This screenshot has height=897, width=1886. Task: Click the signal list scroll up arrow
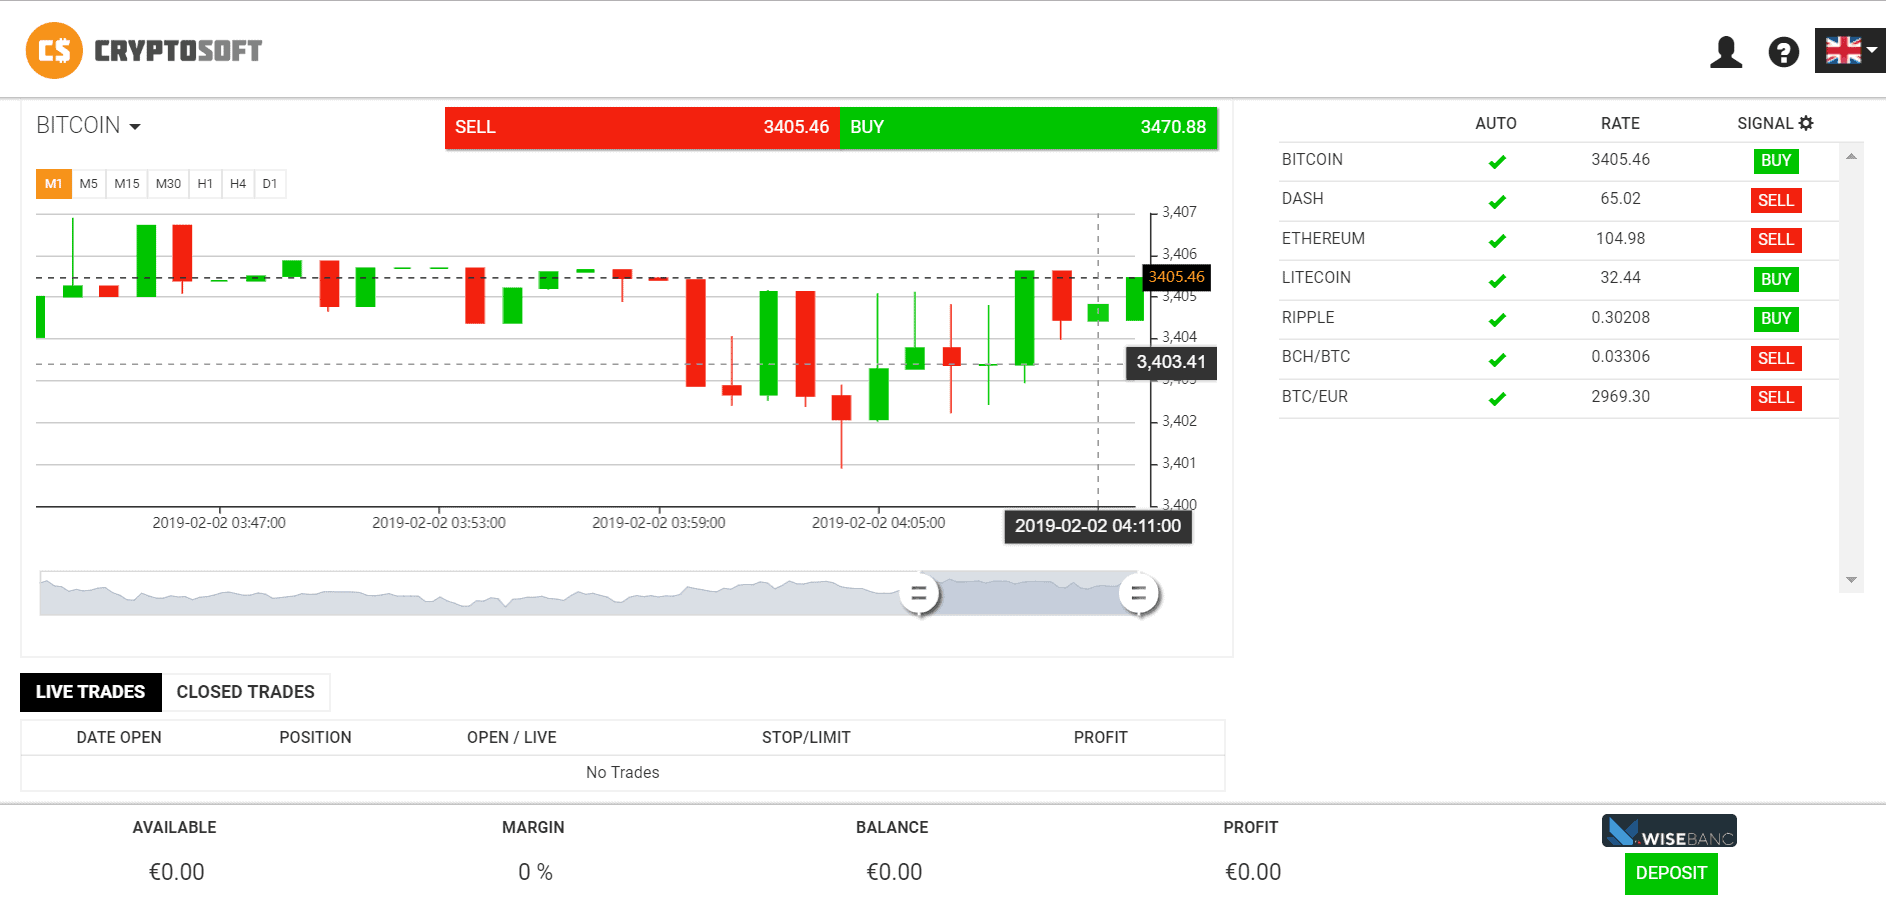point(1851,157)
